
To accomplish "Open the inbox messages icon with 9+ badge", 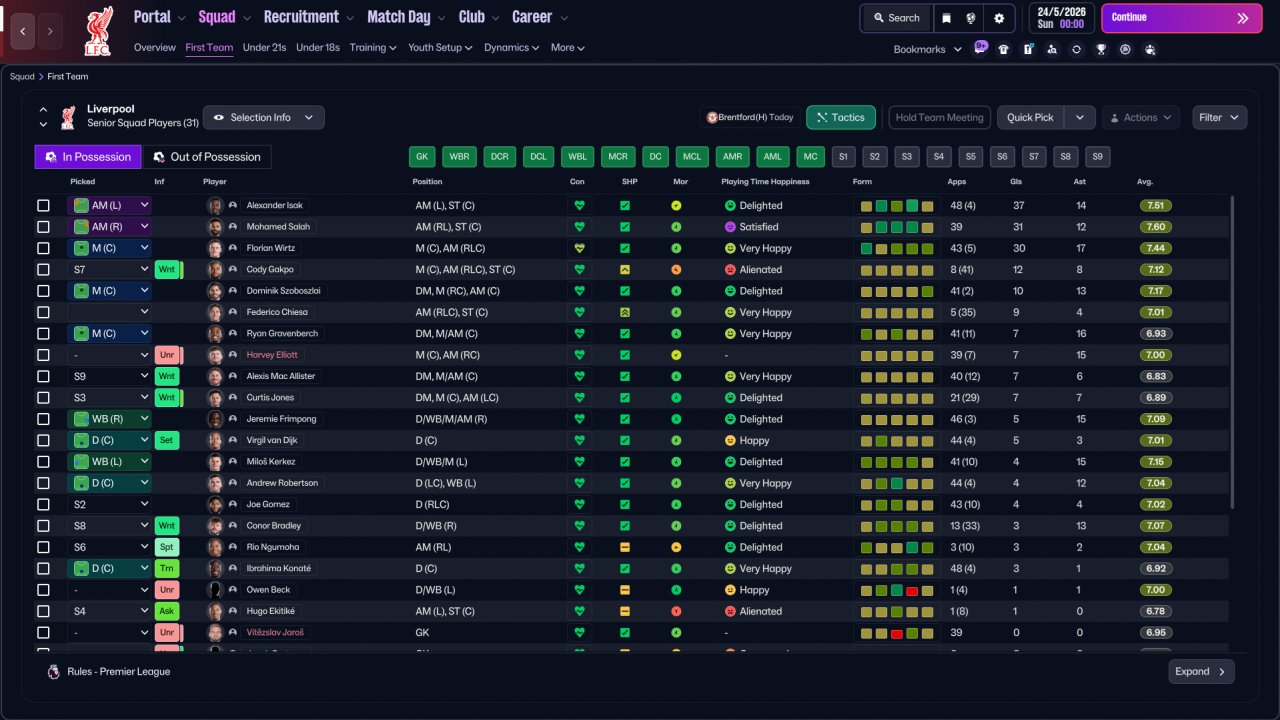I will tap(980, 48).
